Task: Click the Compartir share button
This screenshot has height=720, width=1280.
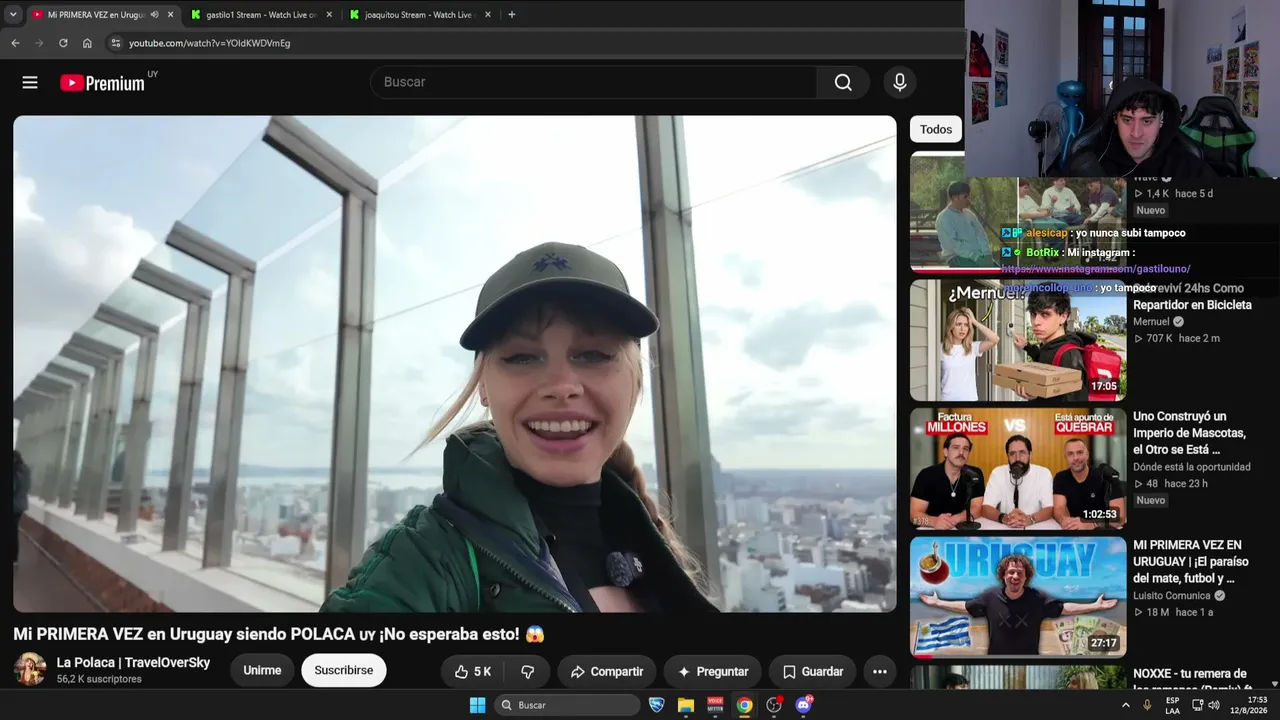Action: tap(607, 672)
